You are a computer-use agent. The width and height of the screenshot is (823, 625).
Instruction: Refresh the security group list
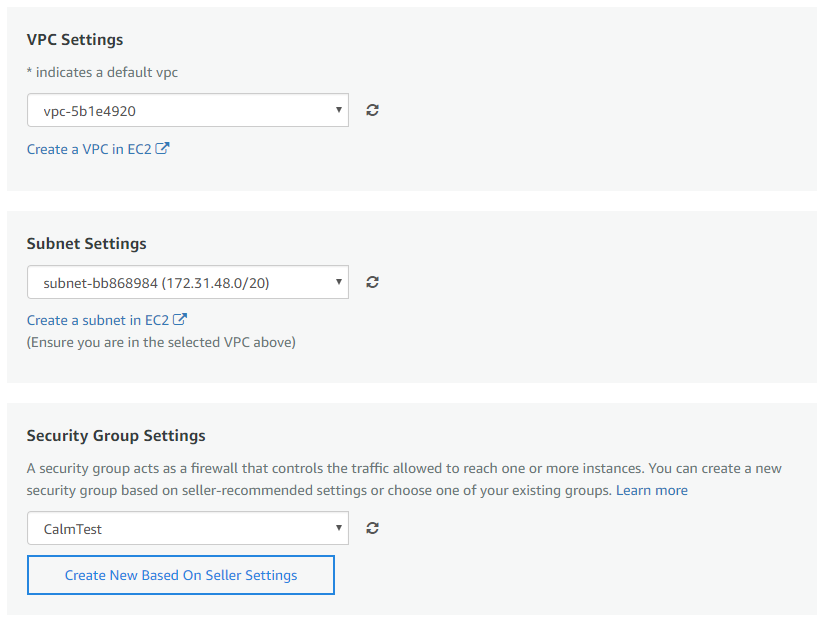372,528
